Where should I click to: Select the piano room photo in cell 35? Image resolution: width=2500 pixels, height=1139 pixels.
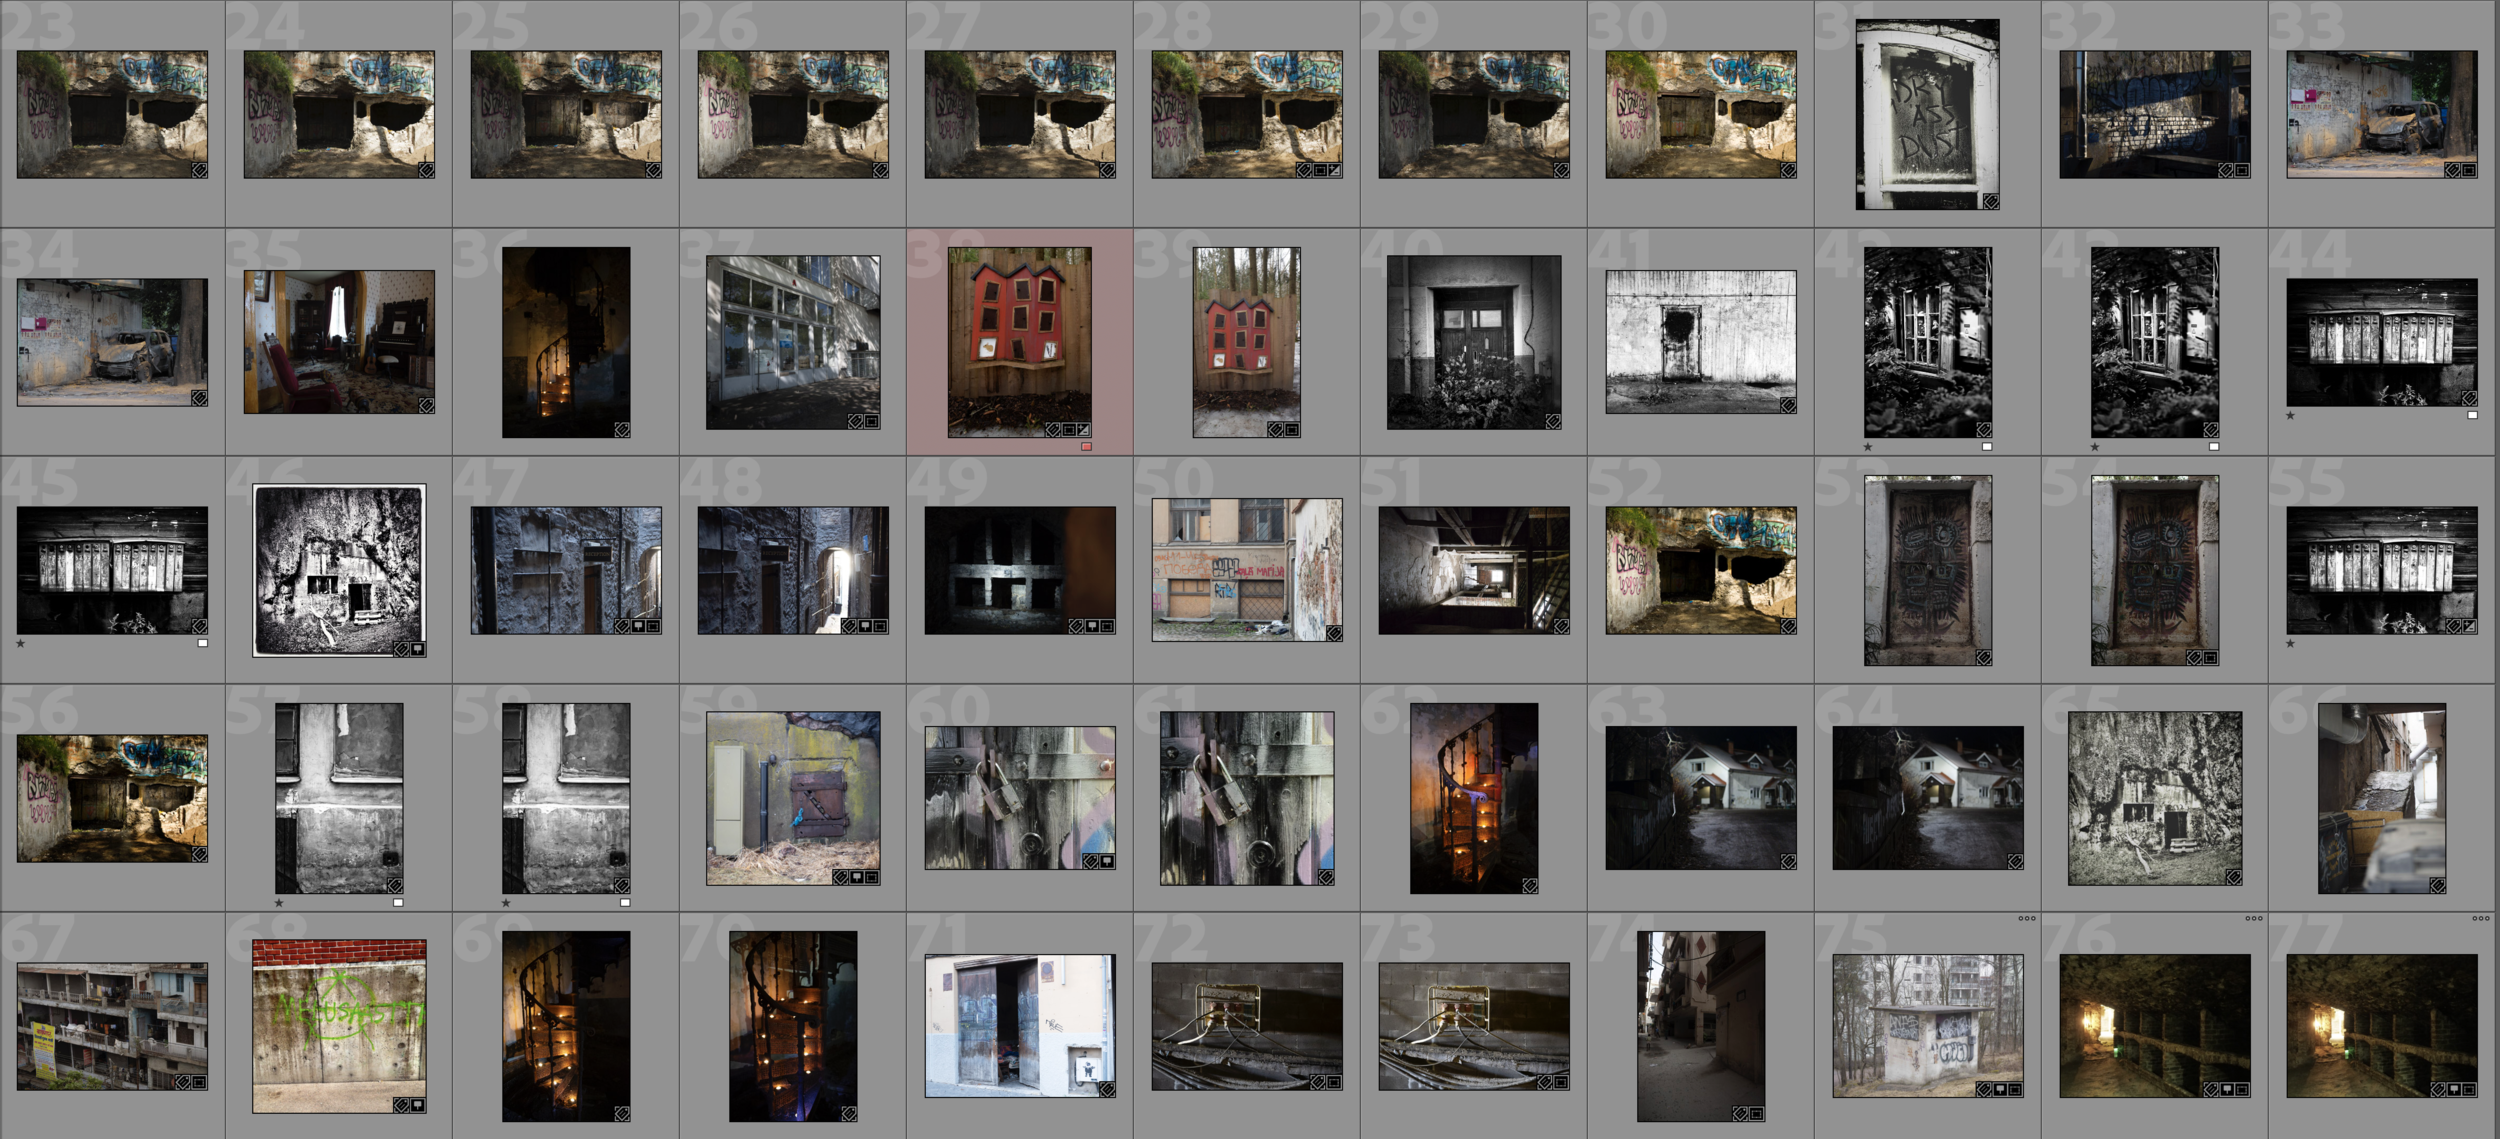coord(339,342)
